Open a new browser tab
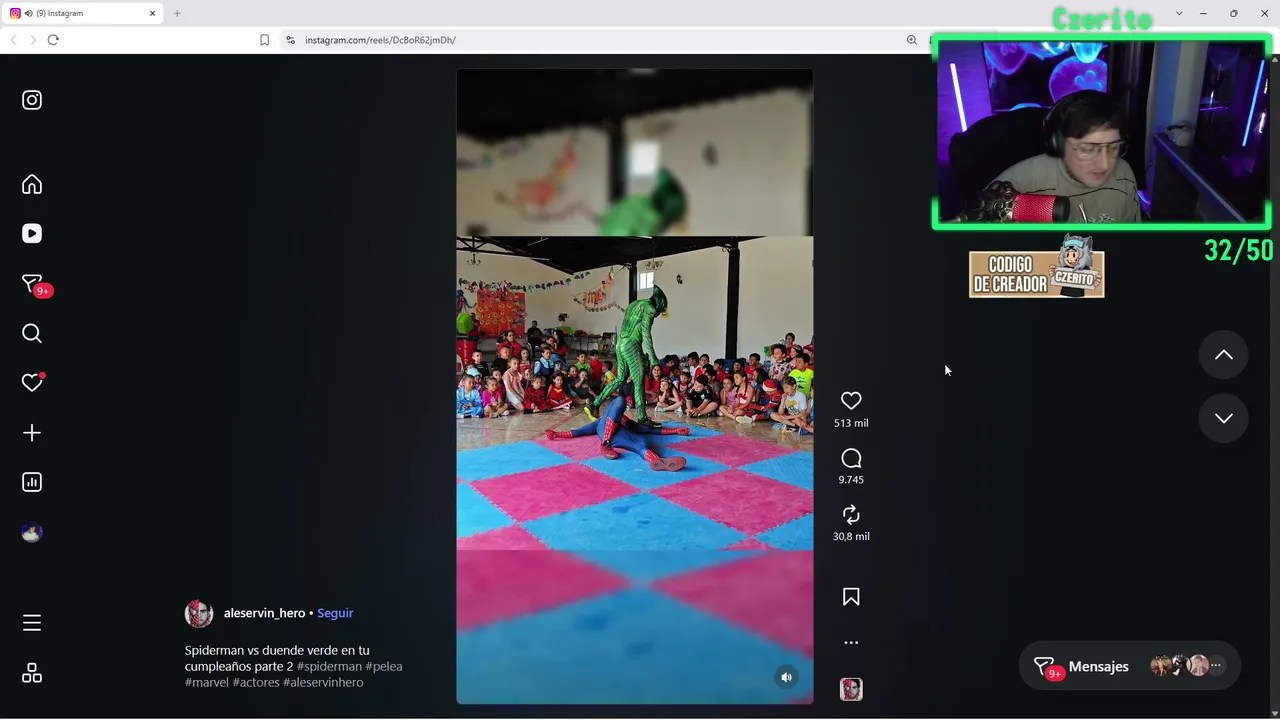 [177, 13]
